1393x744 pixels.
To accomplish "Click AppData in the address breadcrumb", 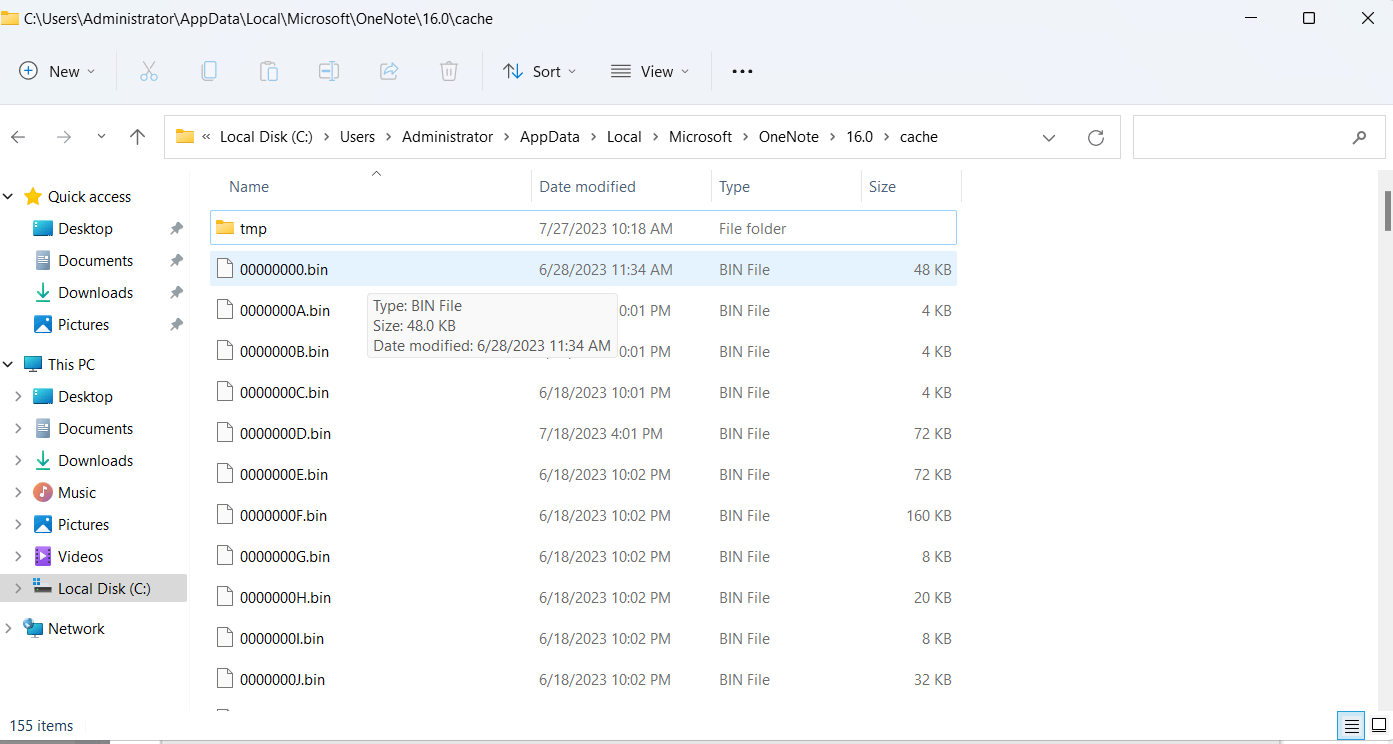I will pyautogui.click(x=550, y=137).
